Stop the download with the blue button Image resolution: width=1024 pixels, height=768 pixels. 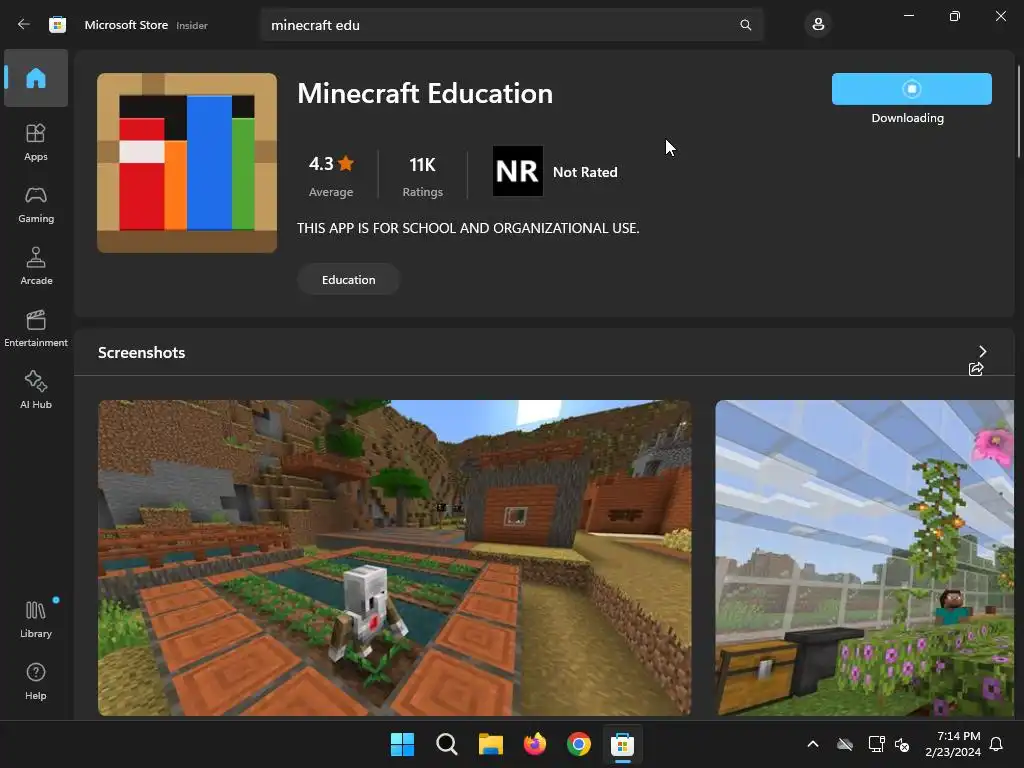(912, 89)
